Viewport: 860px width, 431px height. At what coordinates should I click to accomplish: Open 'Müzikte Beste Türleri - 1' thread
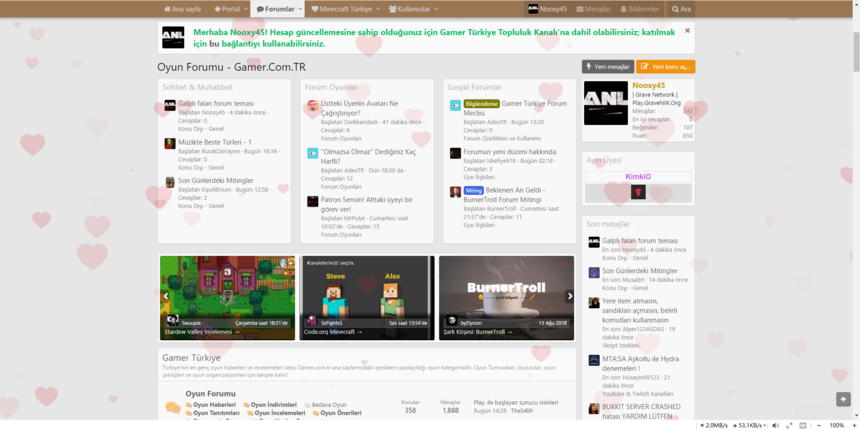click(x=215, y=142)
